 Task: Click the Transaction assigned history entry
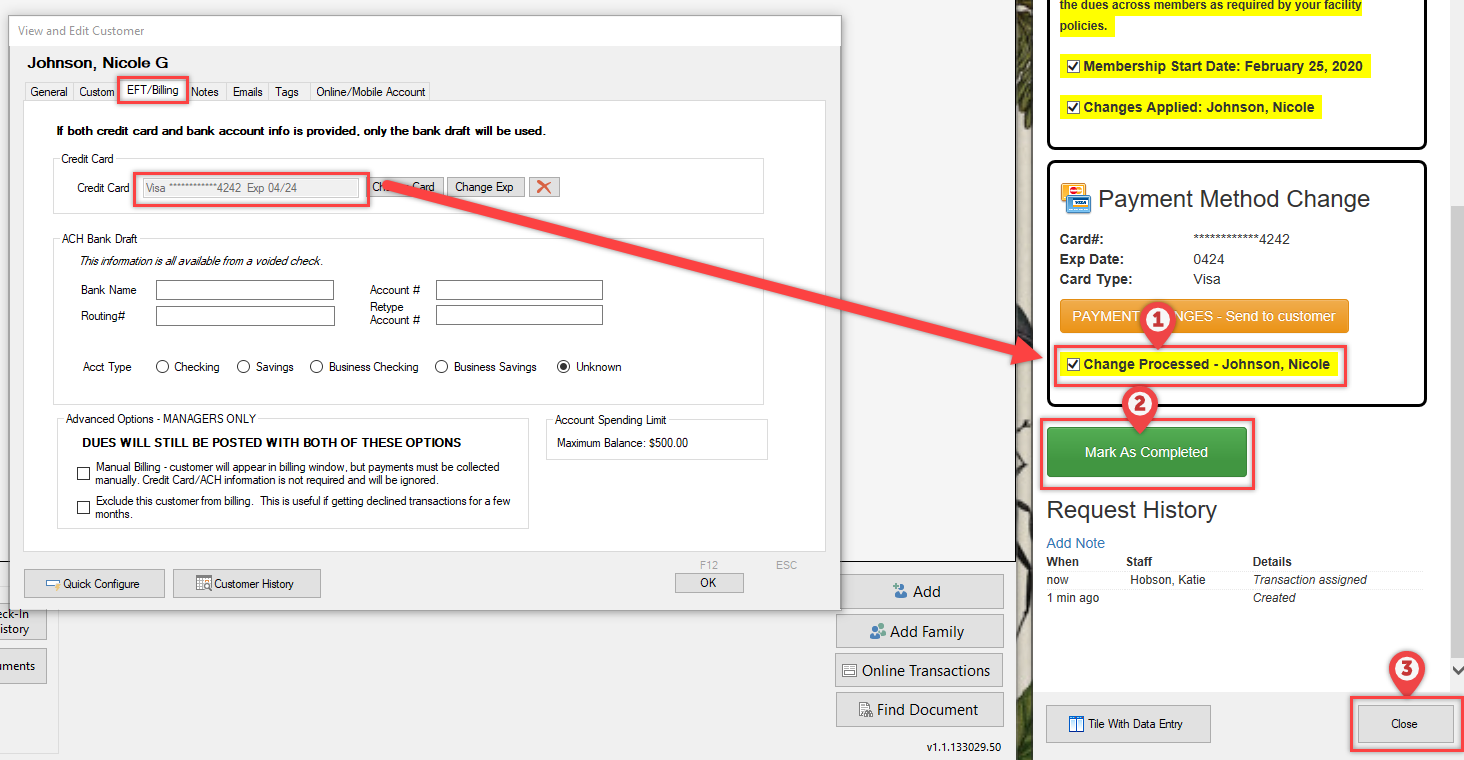tap(1309, 580)
